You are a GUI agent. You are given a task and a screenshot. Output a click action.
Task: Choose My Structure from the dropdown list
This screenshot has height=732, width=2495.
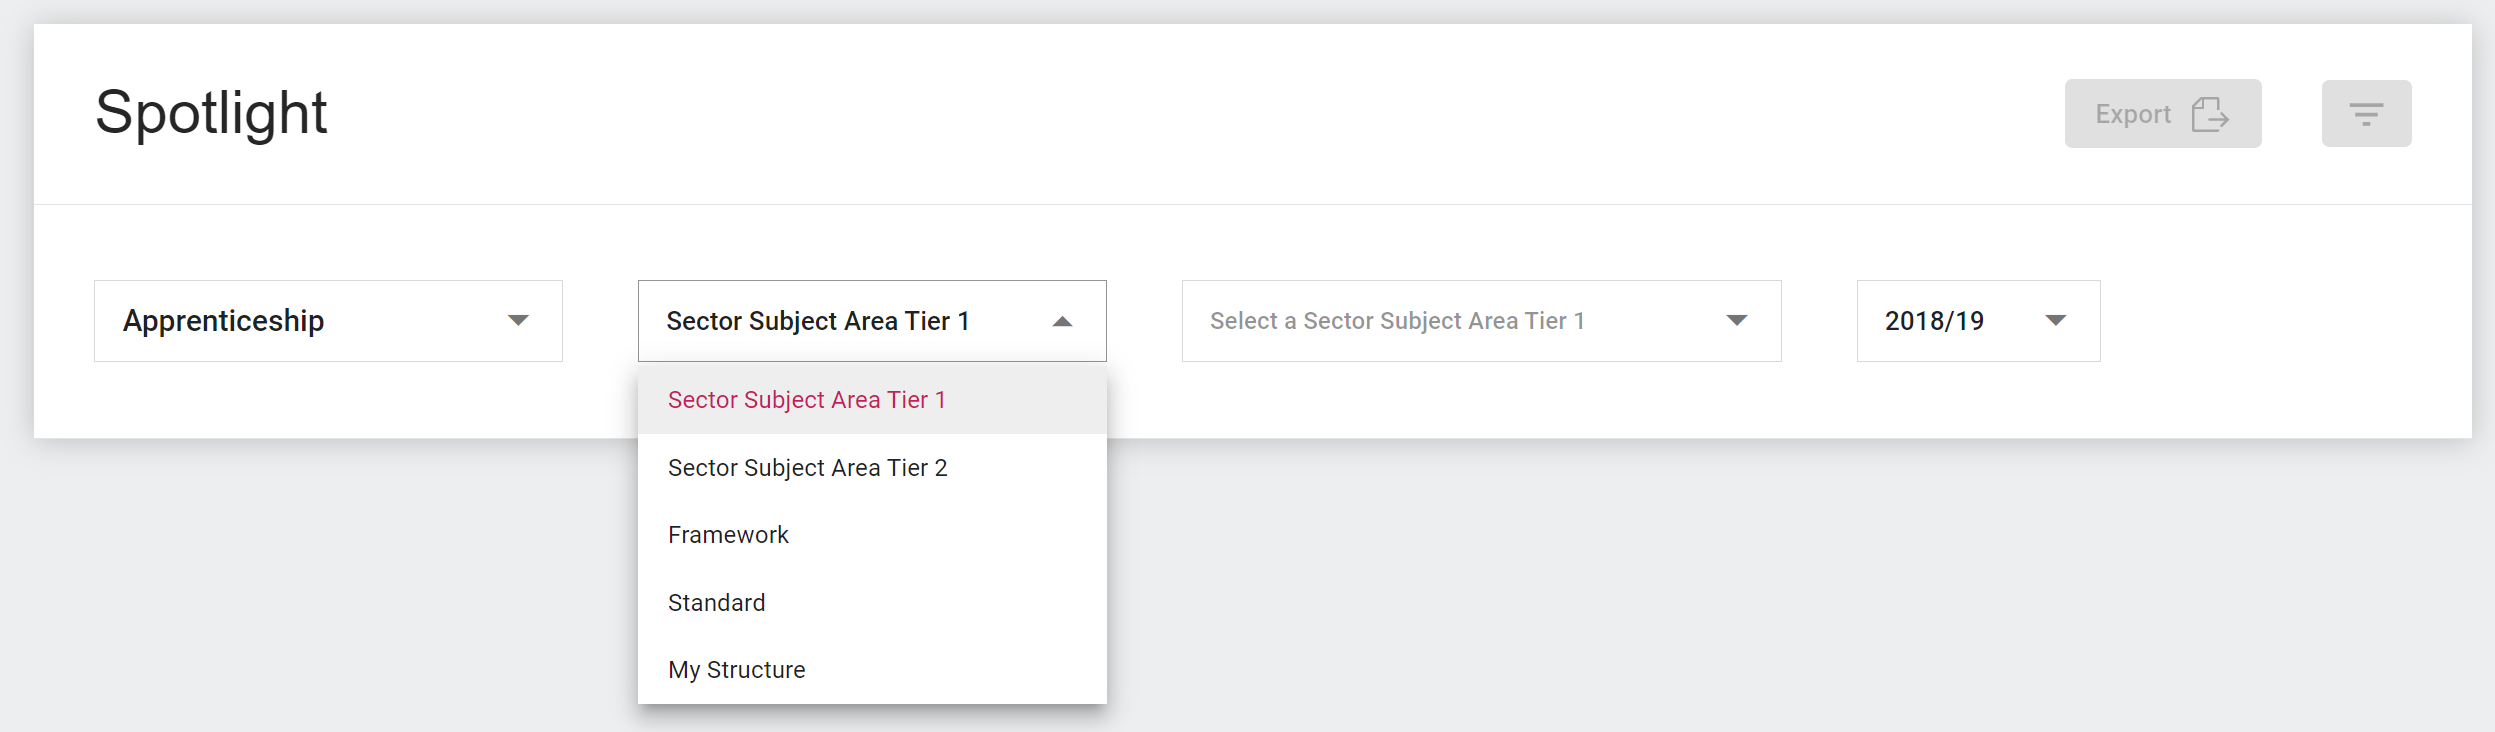(736, 670)
